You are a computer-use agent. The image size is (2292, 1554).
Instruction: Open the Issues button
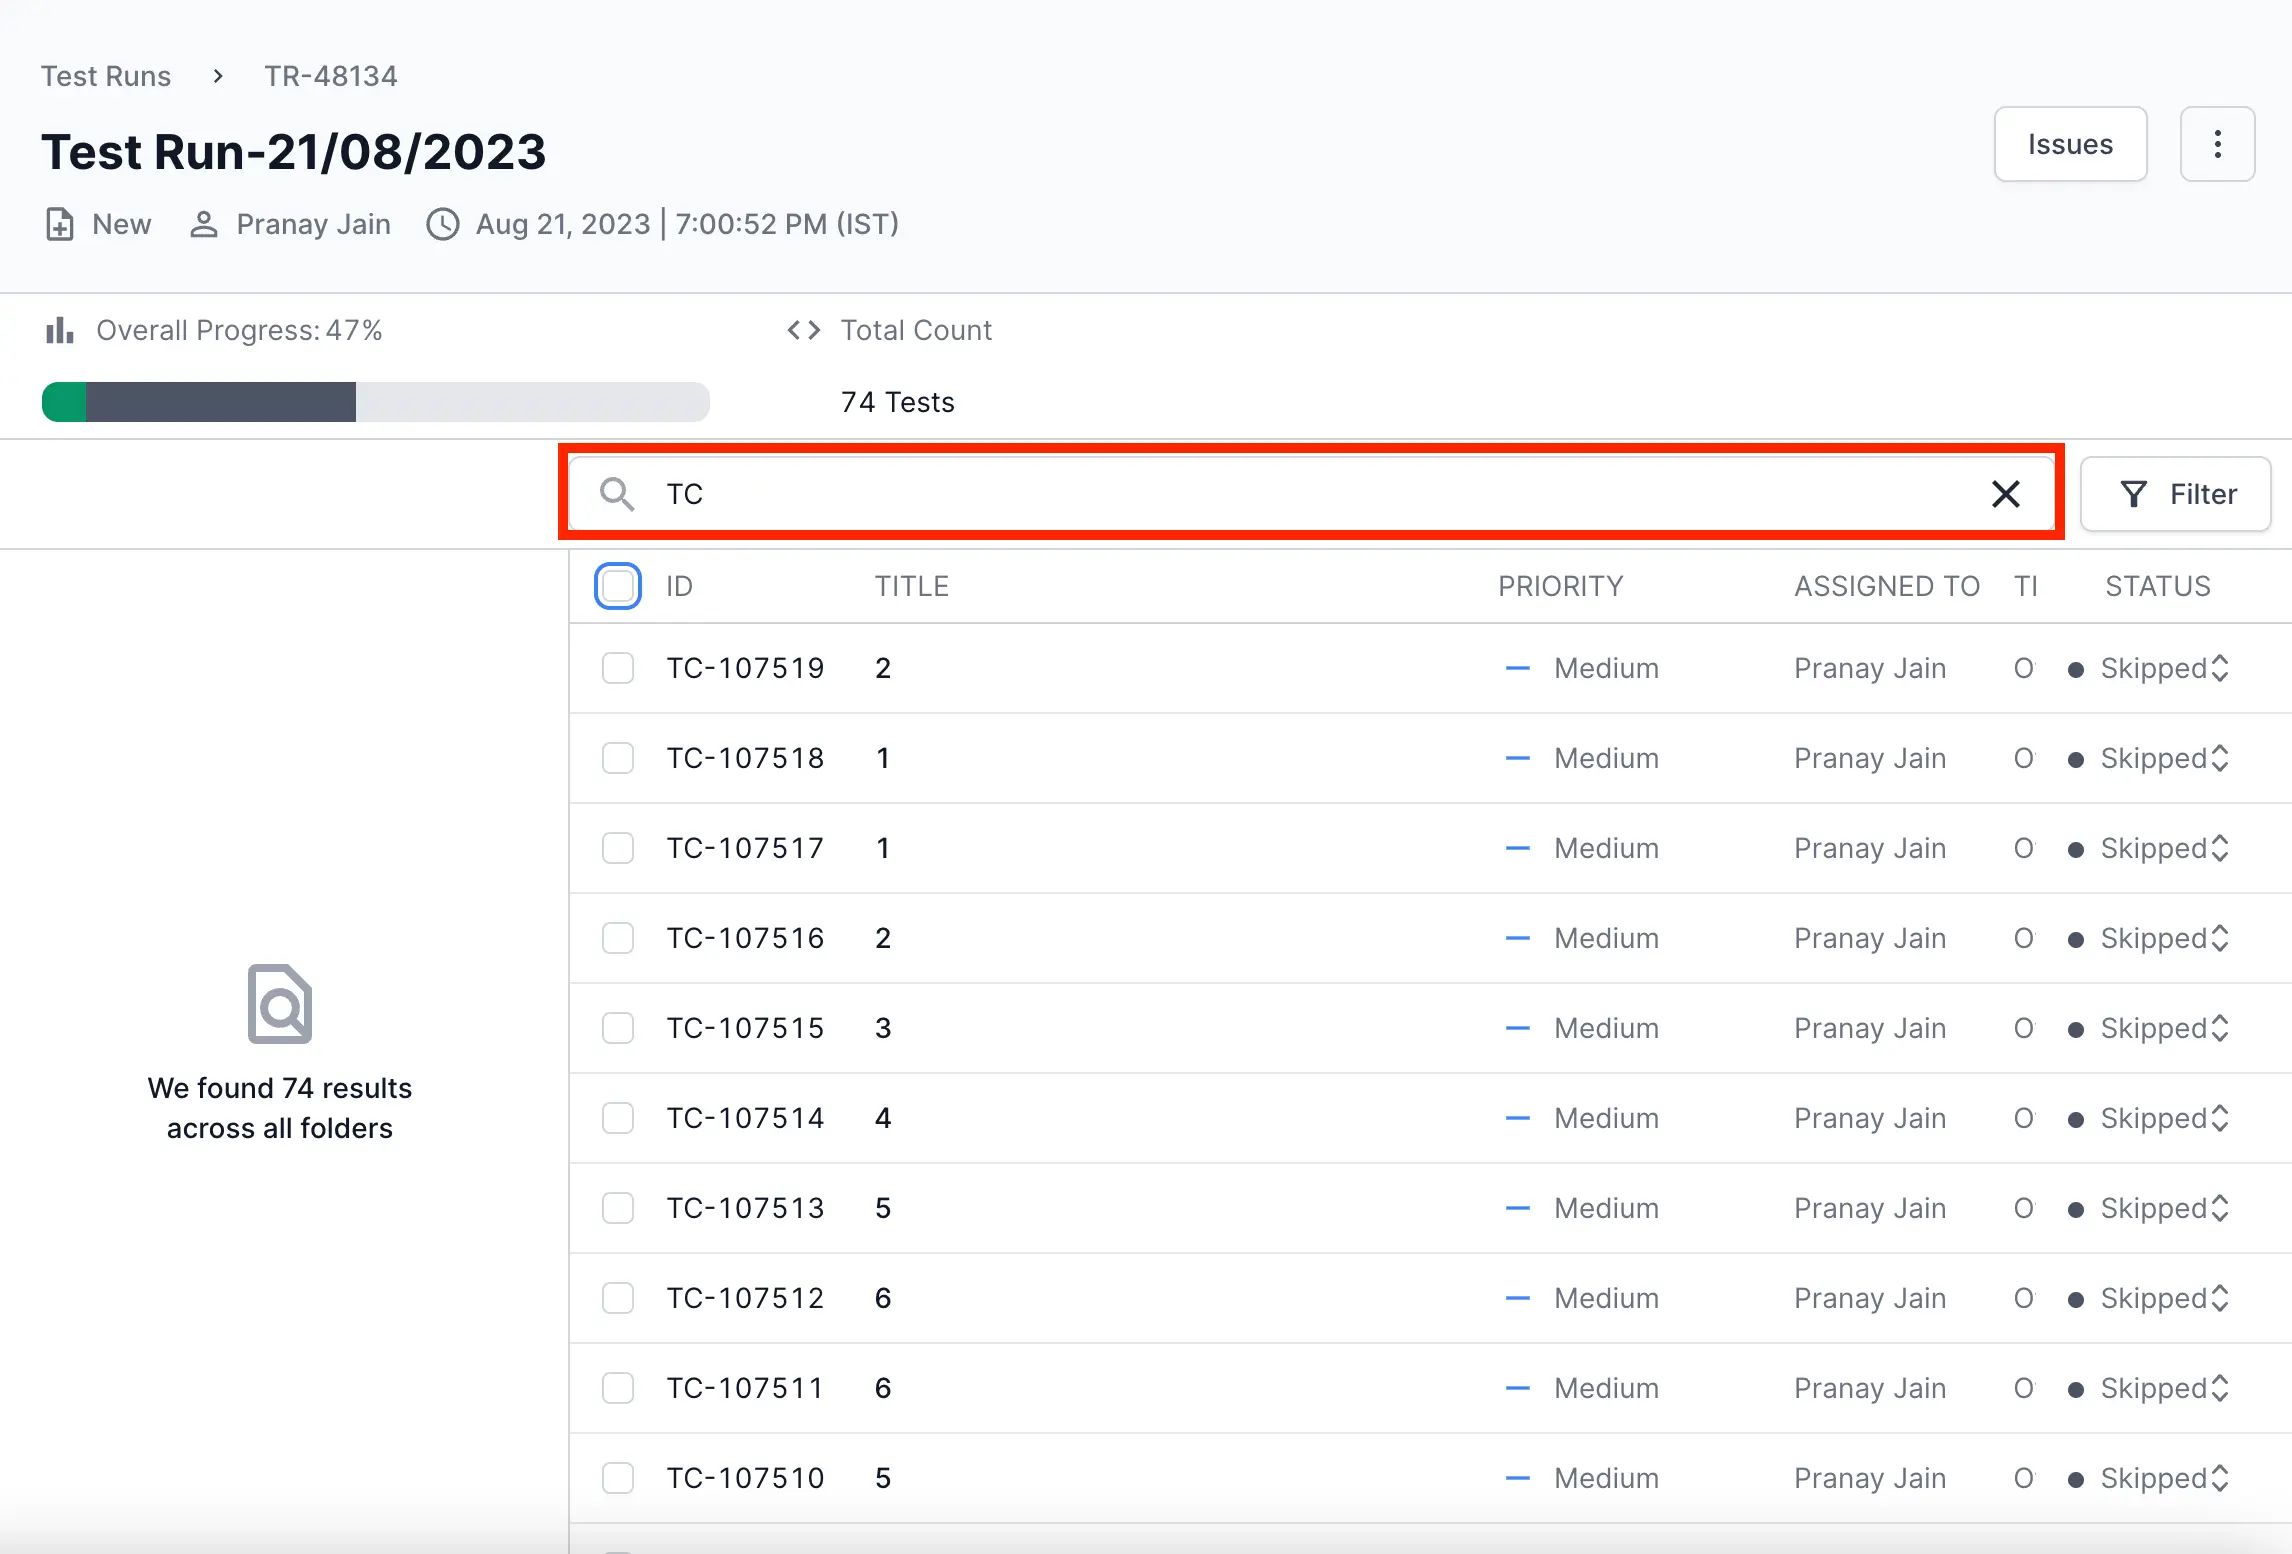2070,145
